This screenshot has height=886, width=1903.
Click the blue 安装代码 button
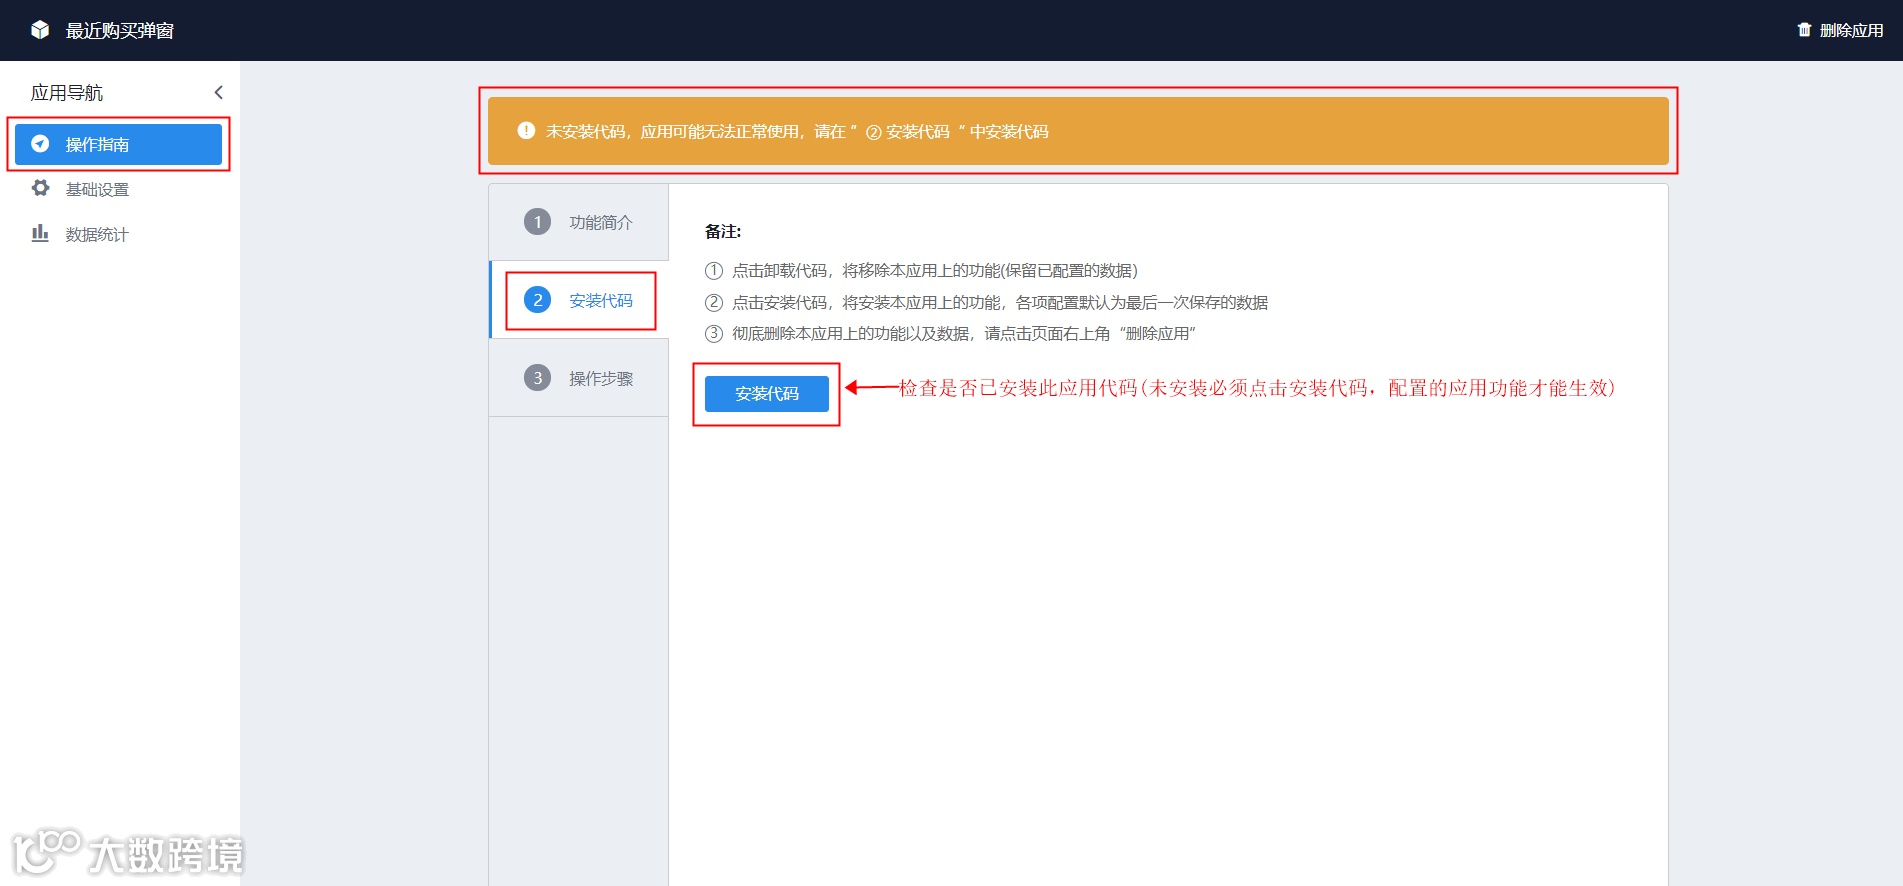(767, 394)
